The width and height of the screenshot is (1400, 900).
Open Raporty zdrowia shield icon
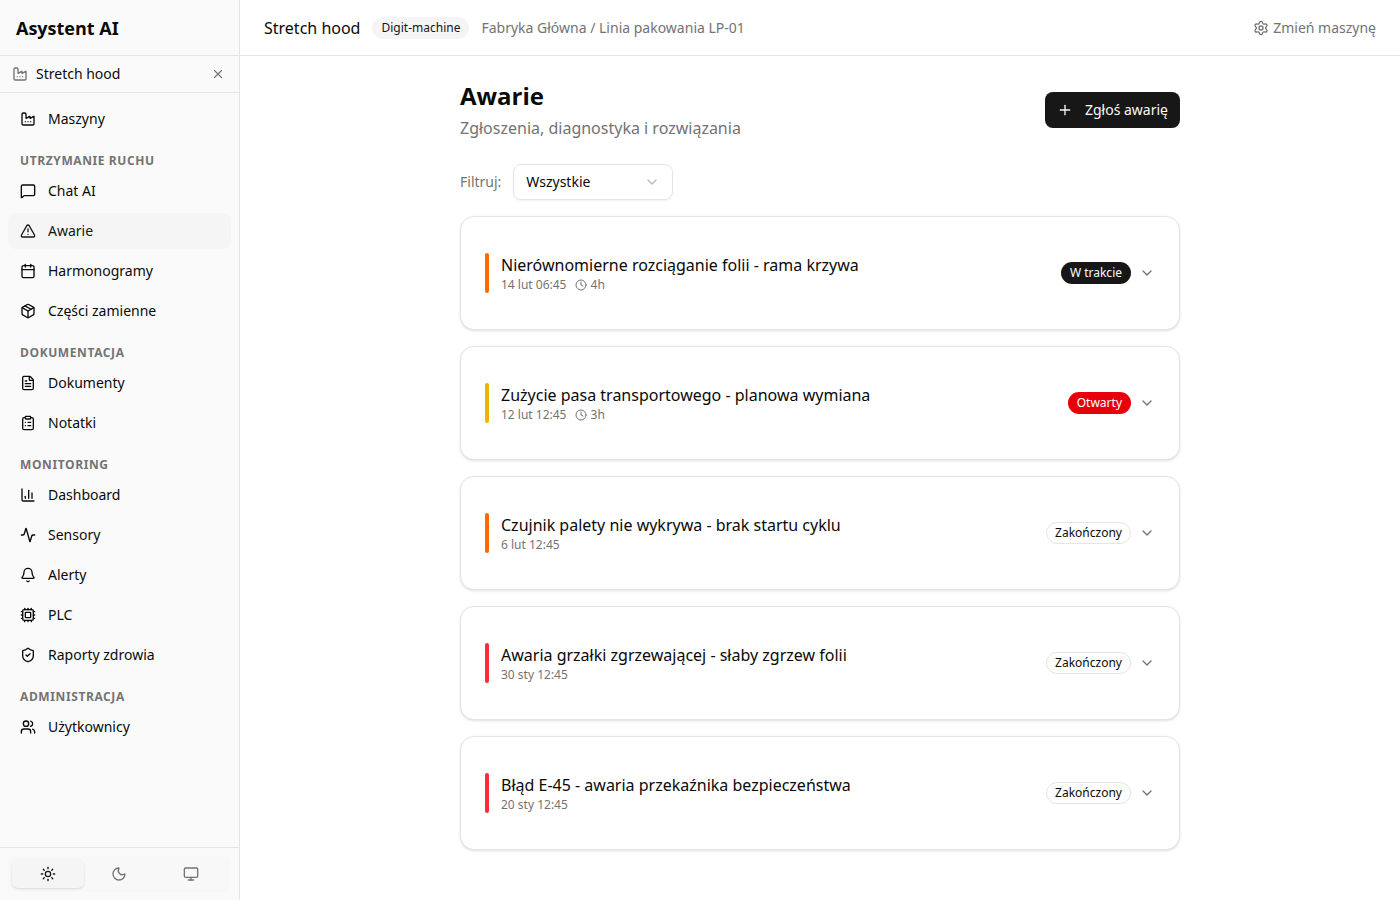coord(28,655)
